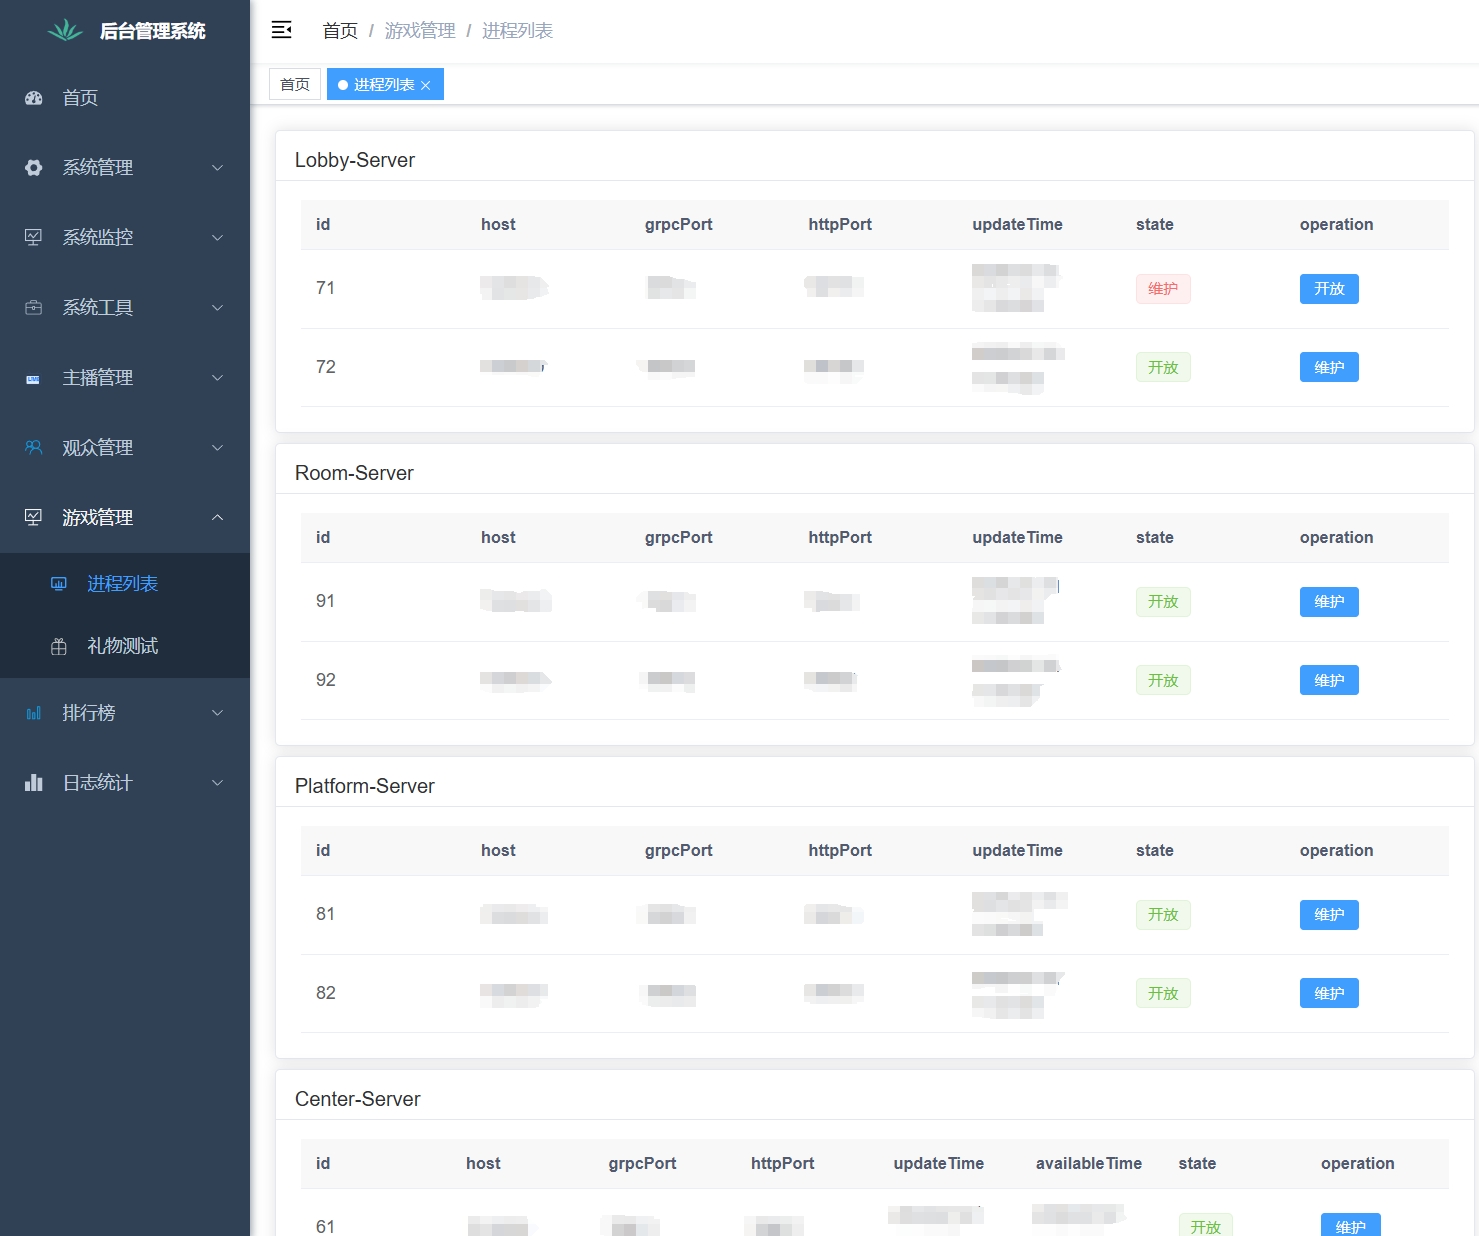Click 维护 button for Platform-Server 82
This screenshot has height=1236, width=1479.
(x=1329, y=994)
